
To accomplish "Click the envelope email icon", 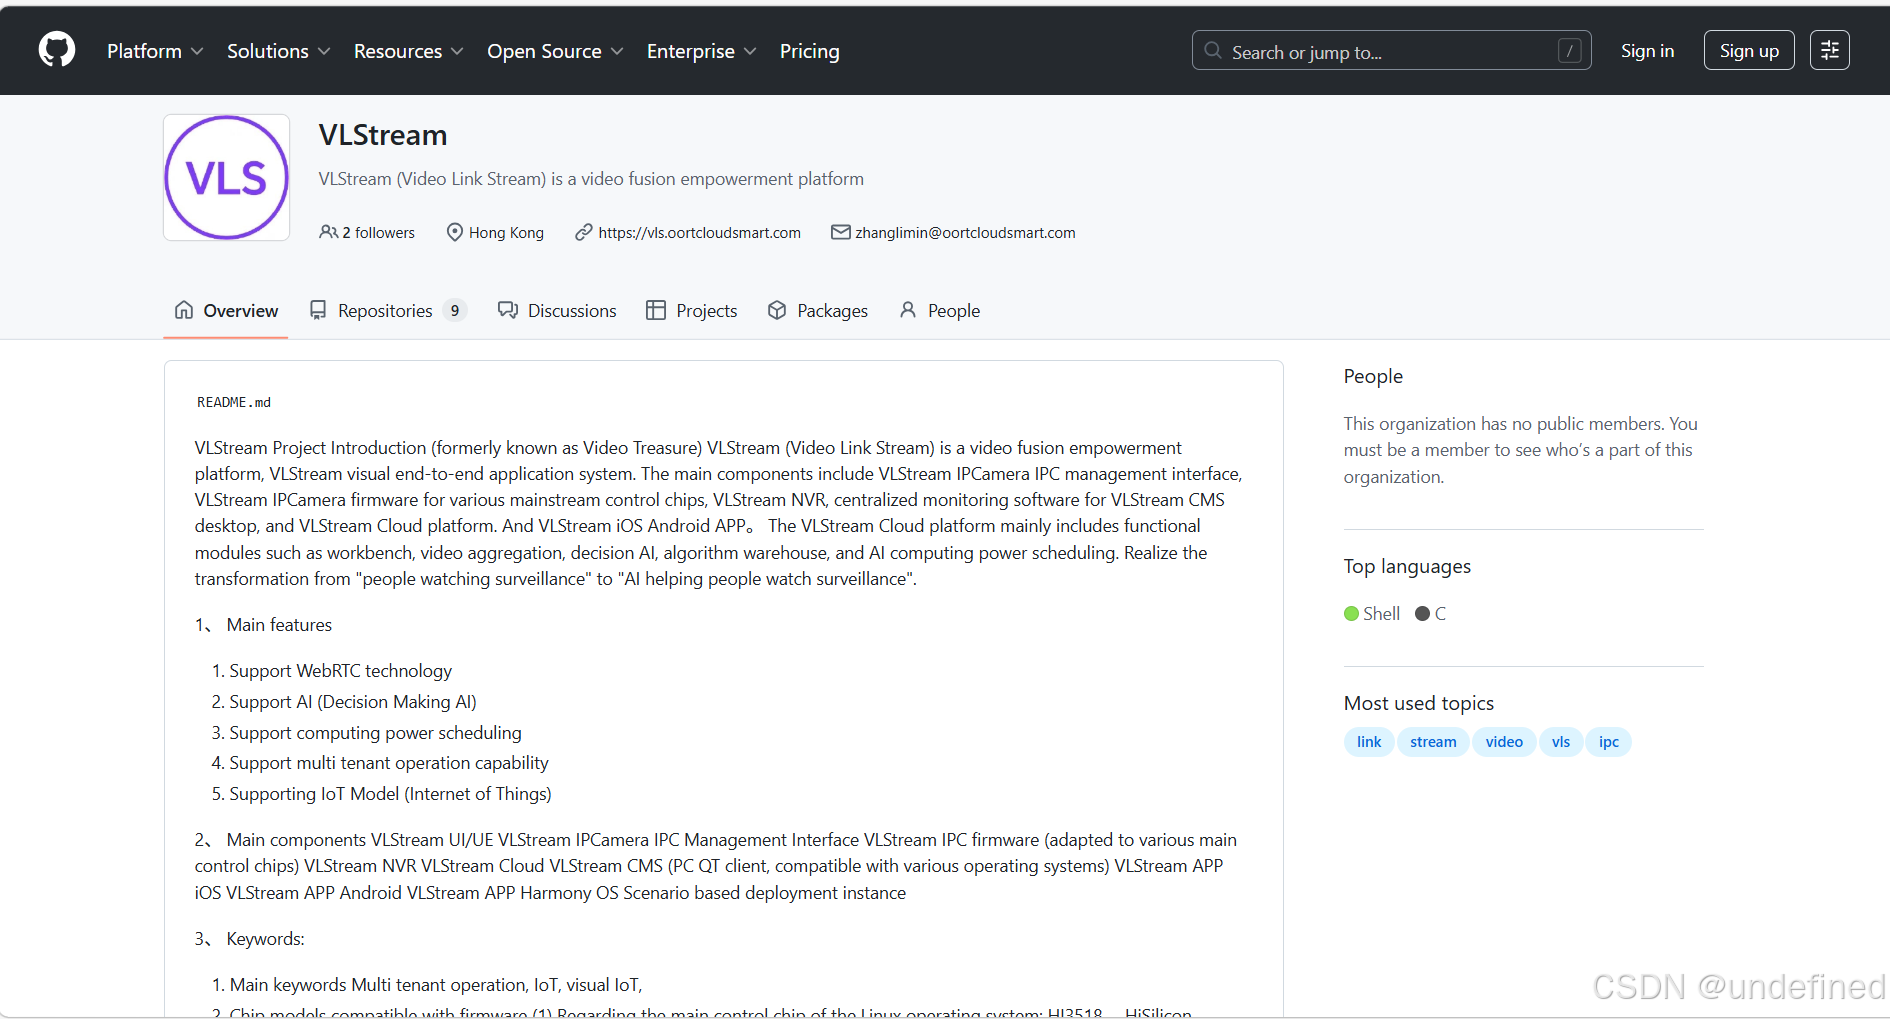I will [x=841, y=232].
